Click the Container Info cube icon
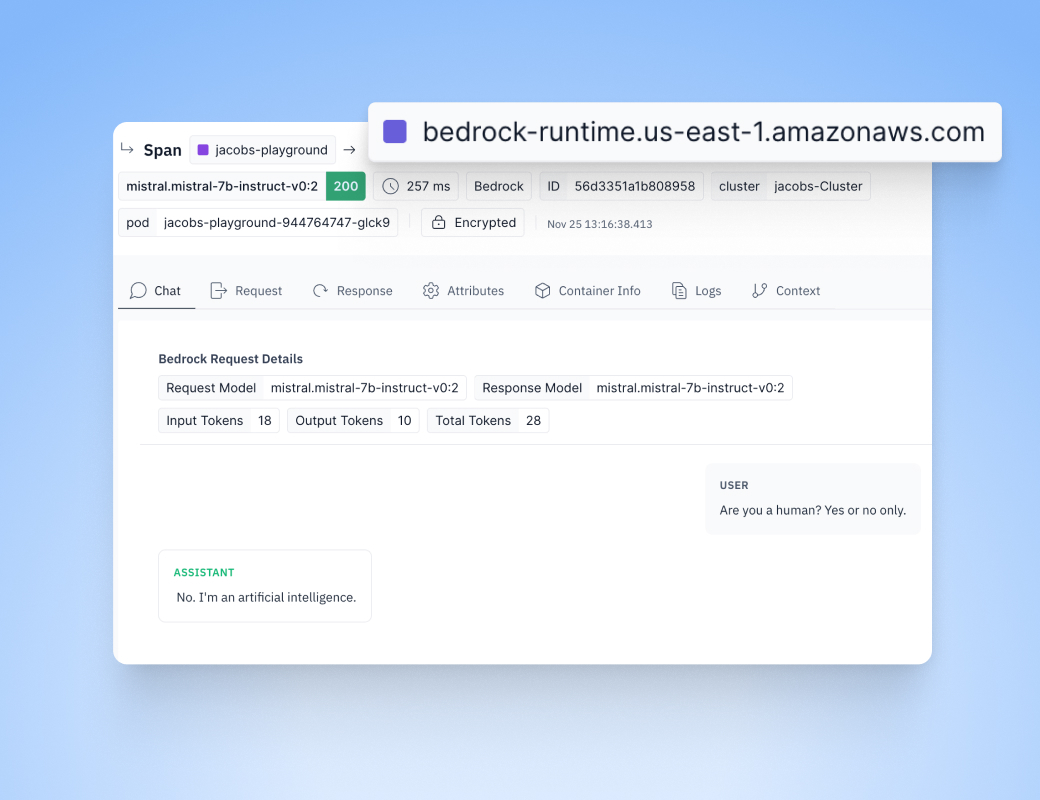 point(542,291)
